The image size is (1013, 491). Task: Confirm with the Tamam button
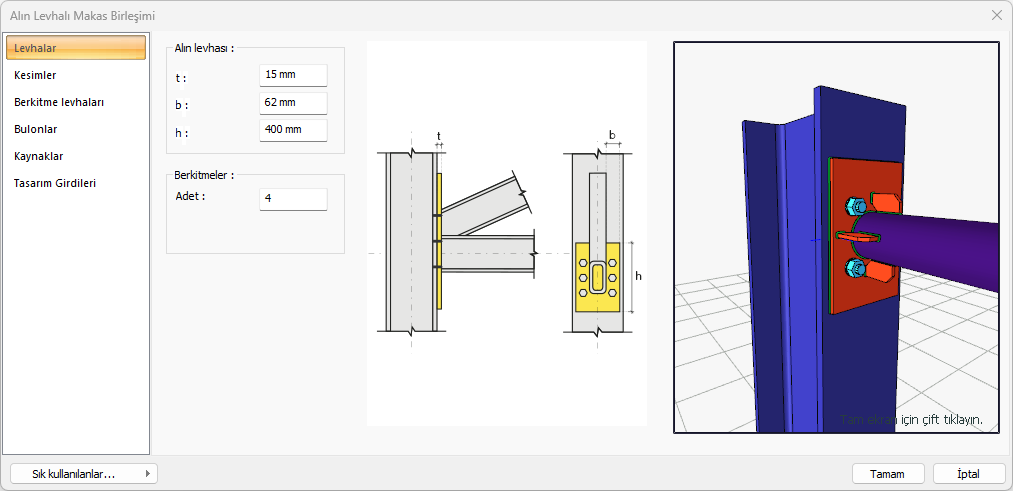click(x=887, y=474)
